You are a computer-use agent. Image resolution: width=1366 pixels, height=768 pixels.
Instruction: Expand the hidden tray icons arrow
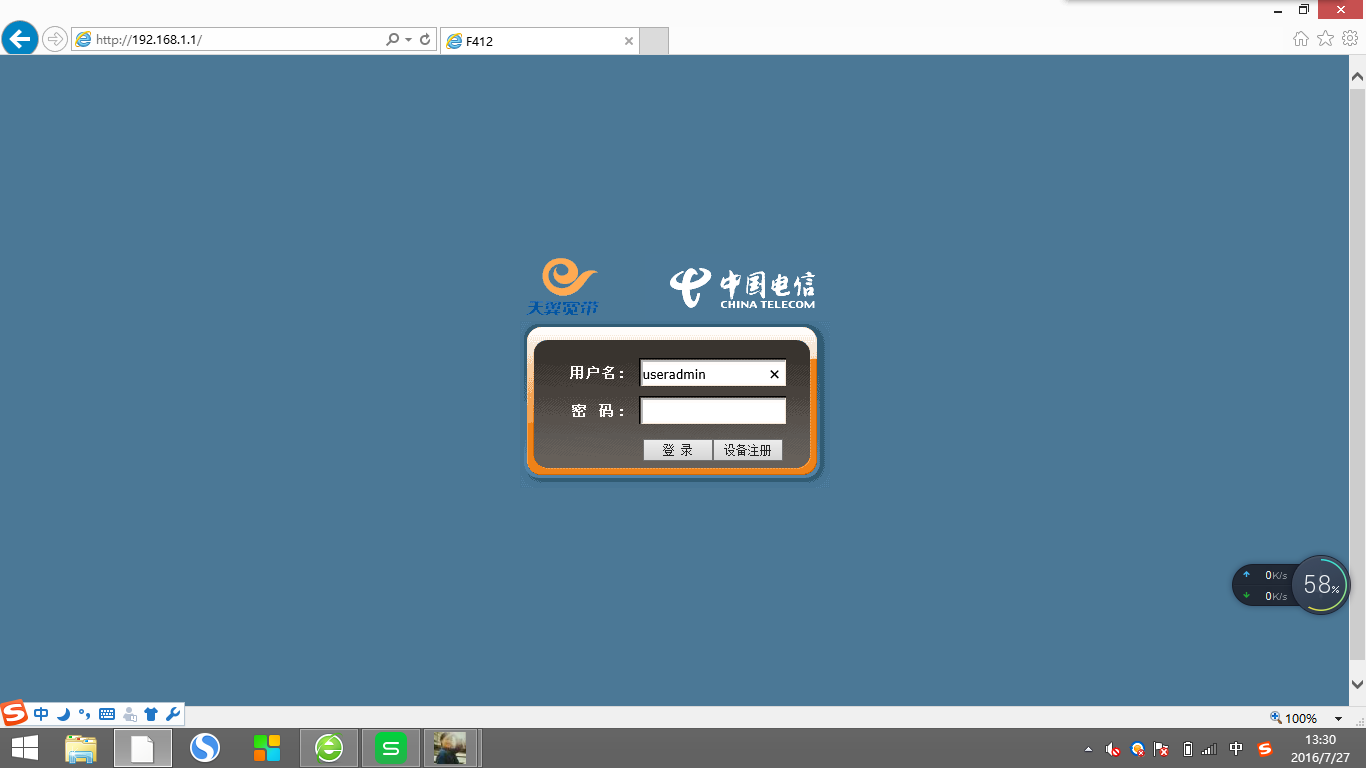coord(1088,749)
